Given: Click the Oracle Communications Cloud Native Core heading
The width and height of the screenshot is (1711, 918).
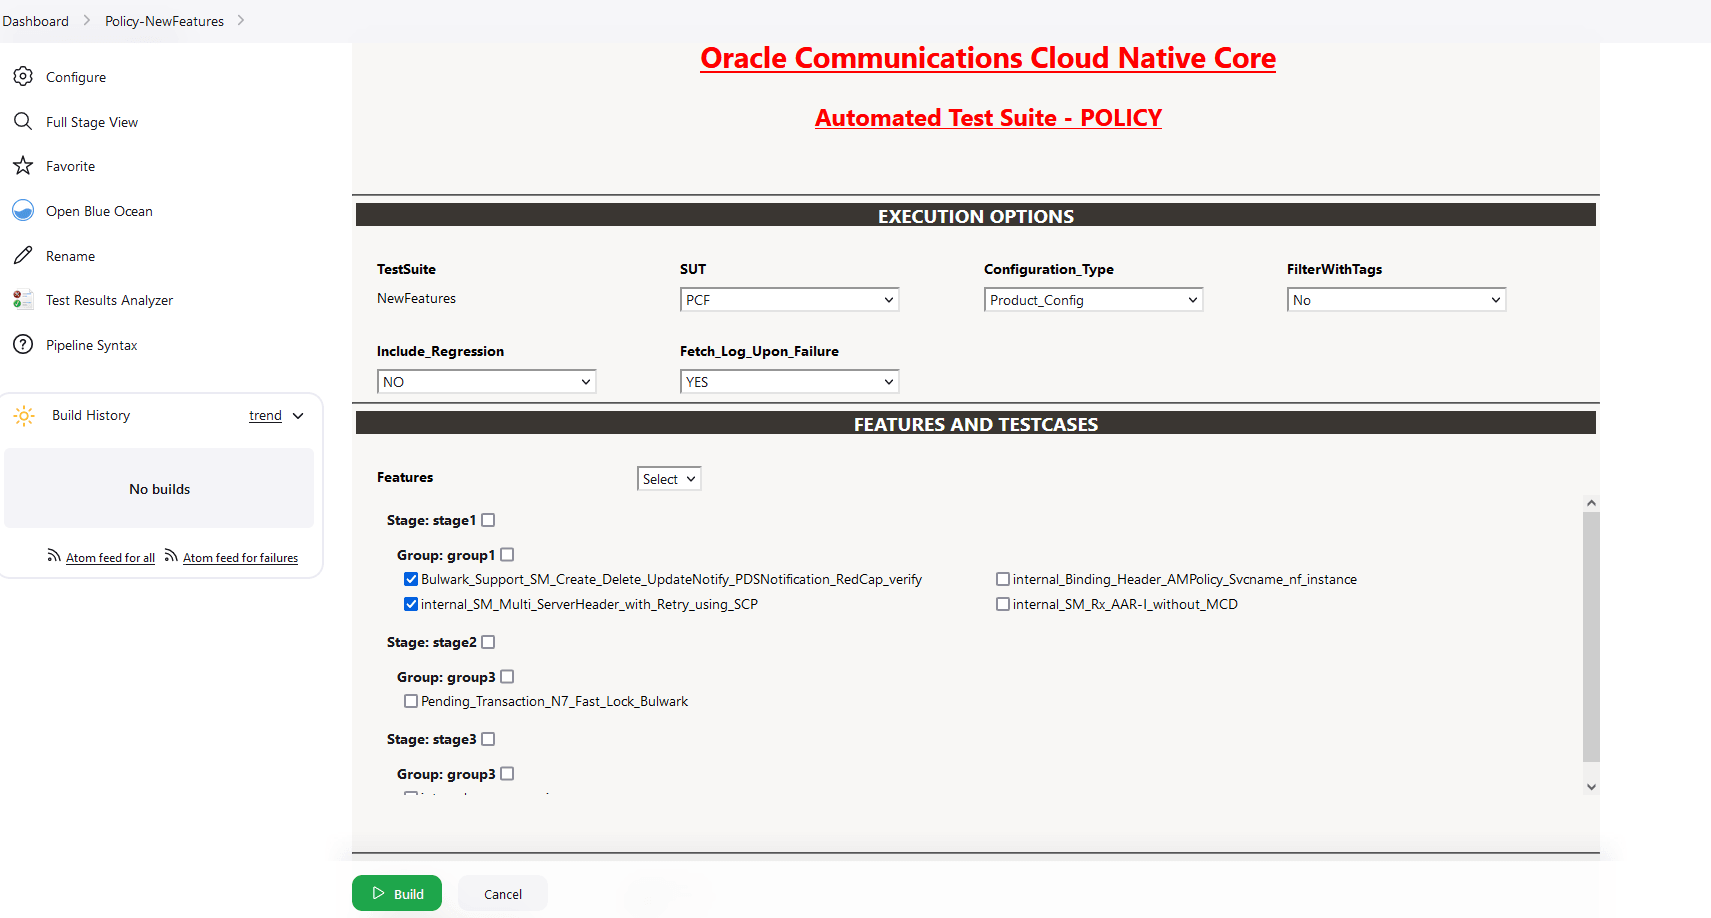Looking at the screenshot, I should tap(988, 58).
